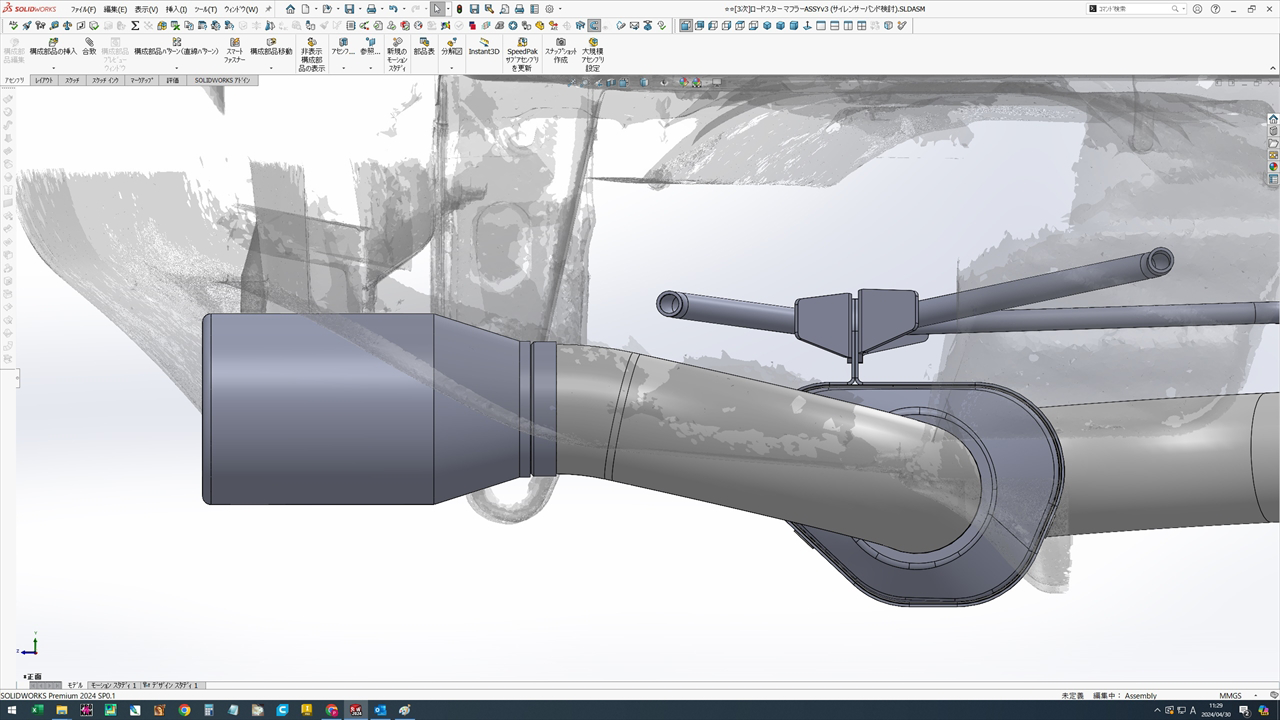This screenshot has width=1280, height=720.
Task: Open Excel from the taskbar
Action: tap(37, 710)
